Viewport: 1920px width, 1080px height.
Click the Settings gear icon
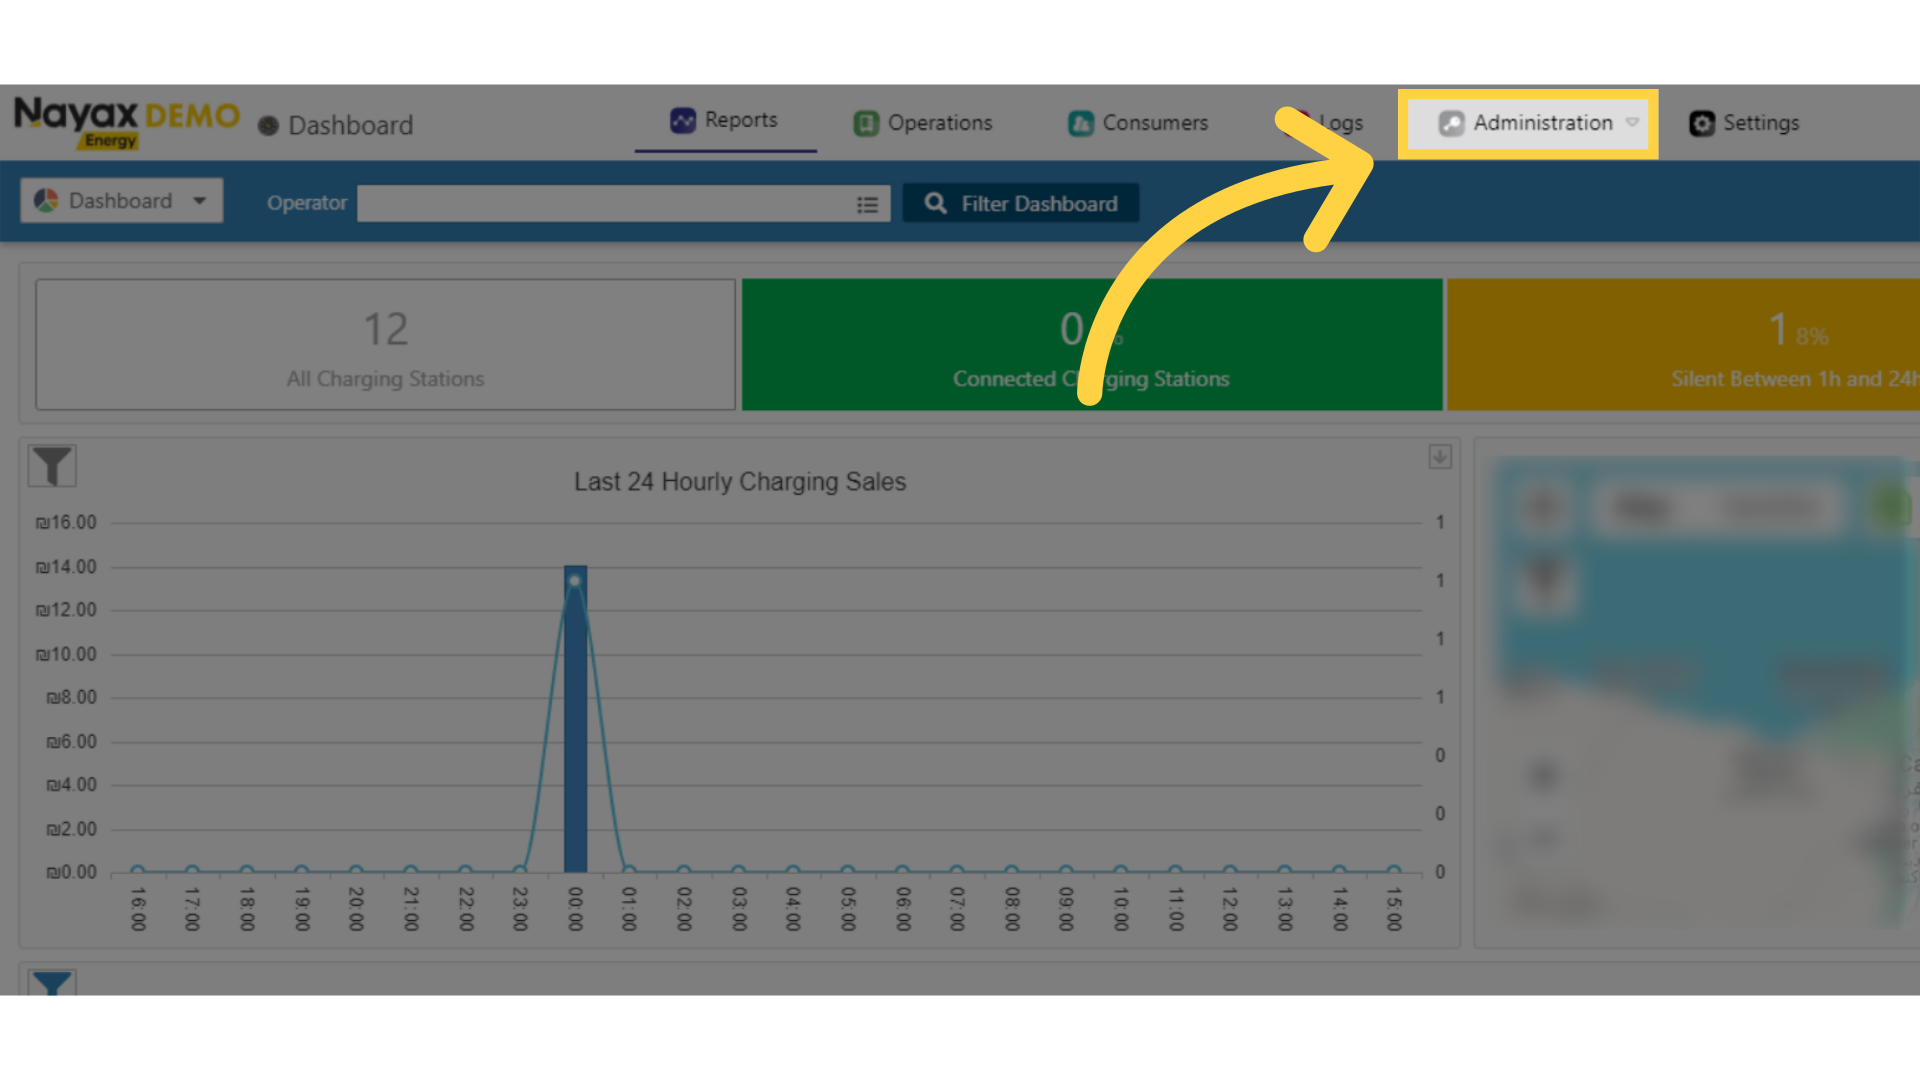1701,123
